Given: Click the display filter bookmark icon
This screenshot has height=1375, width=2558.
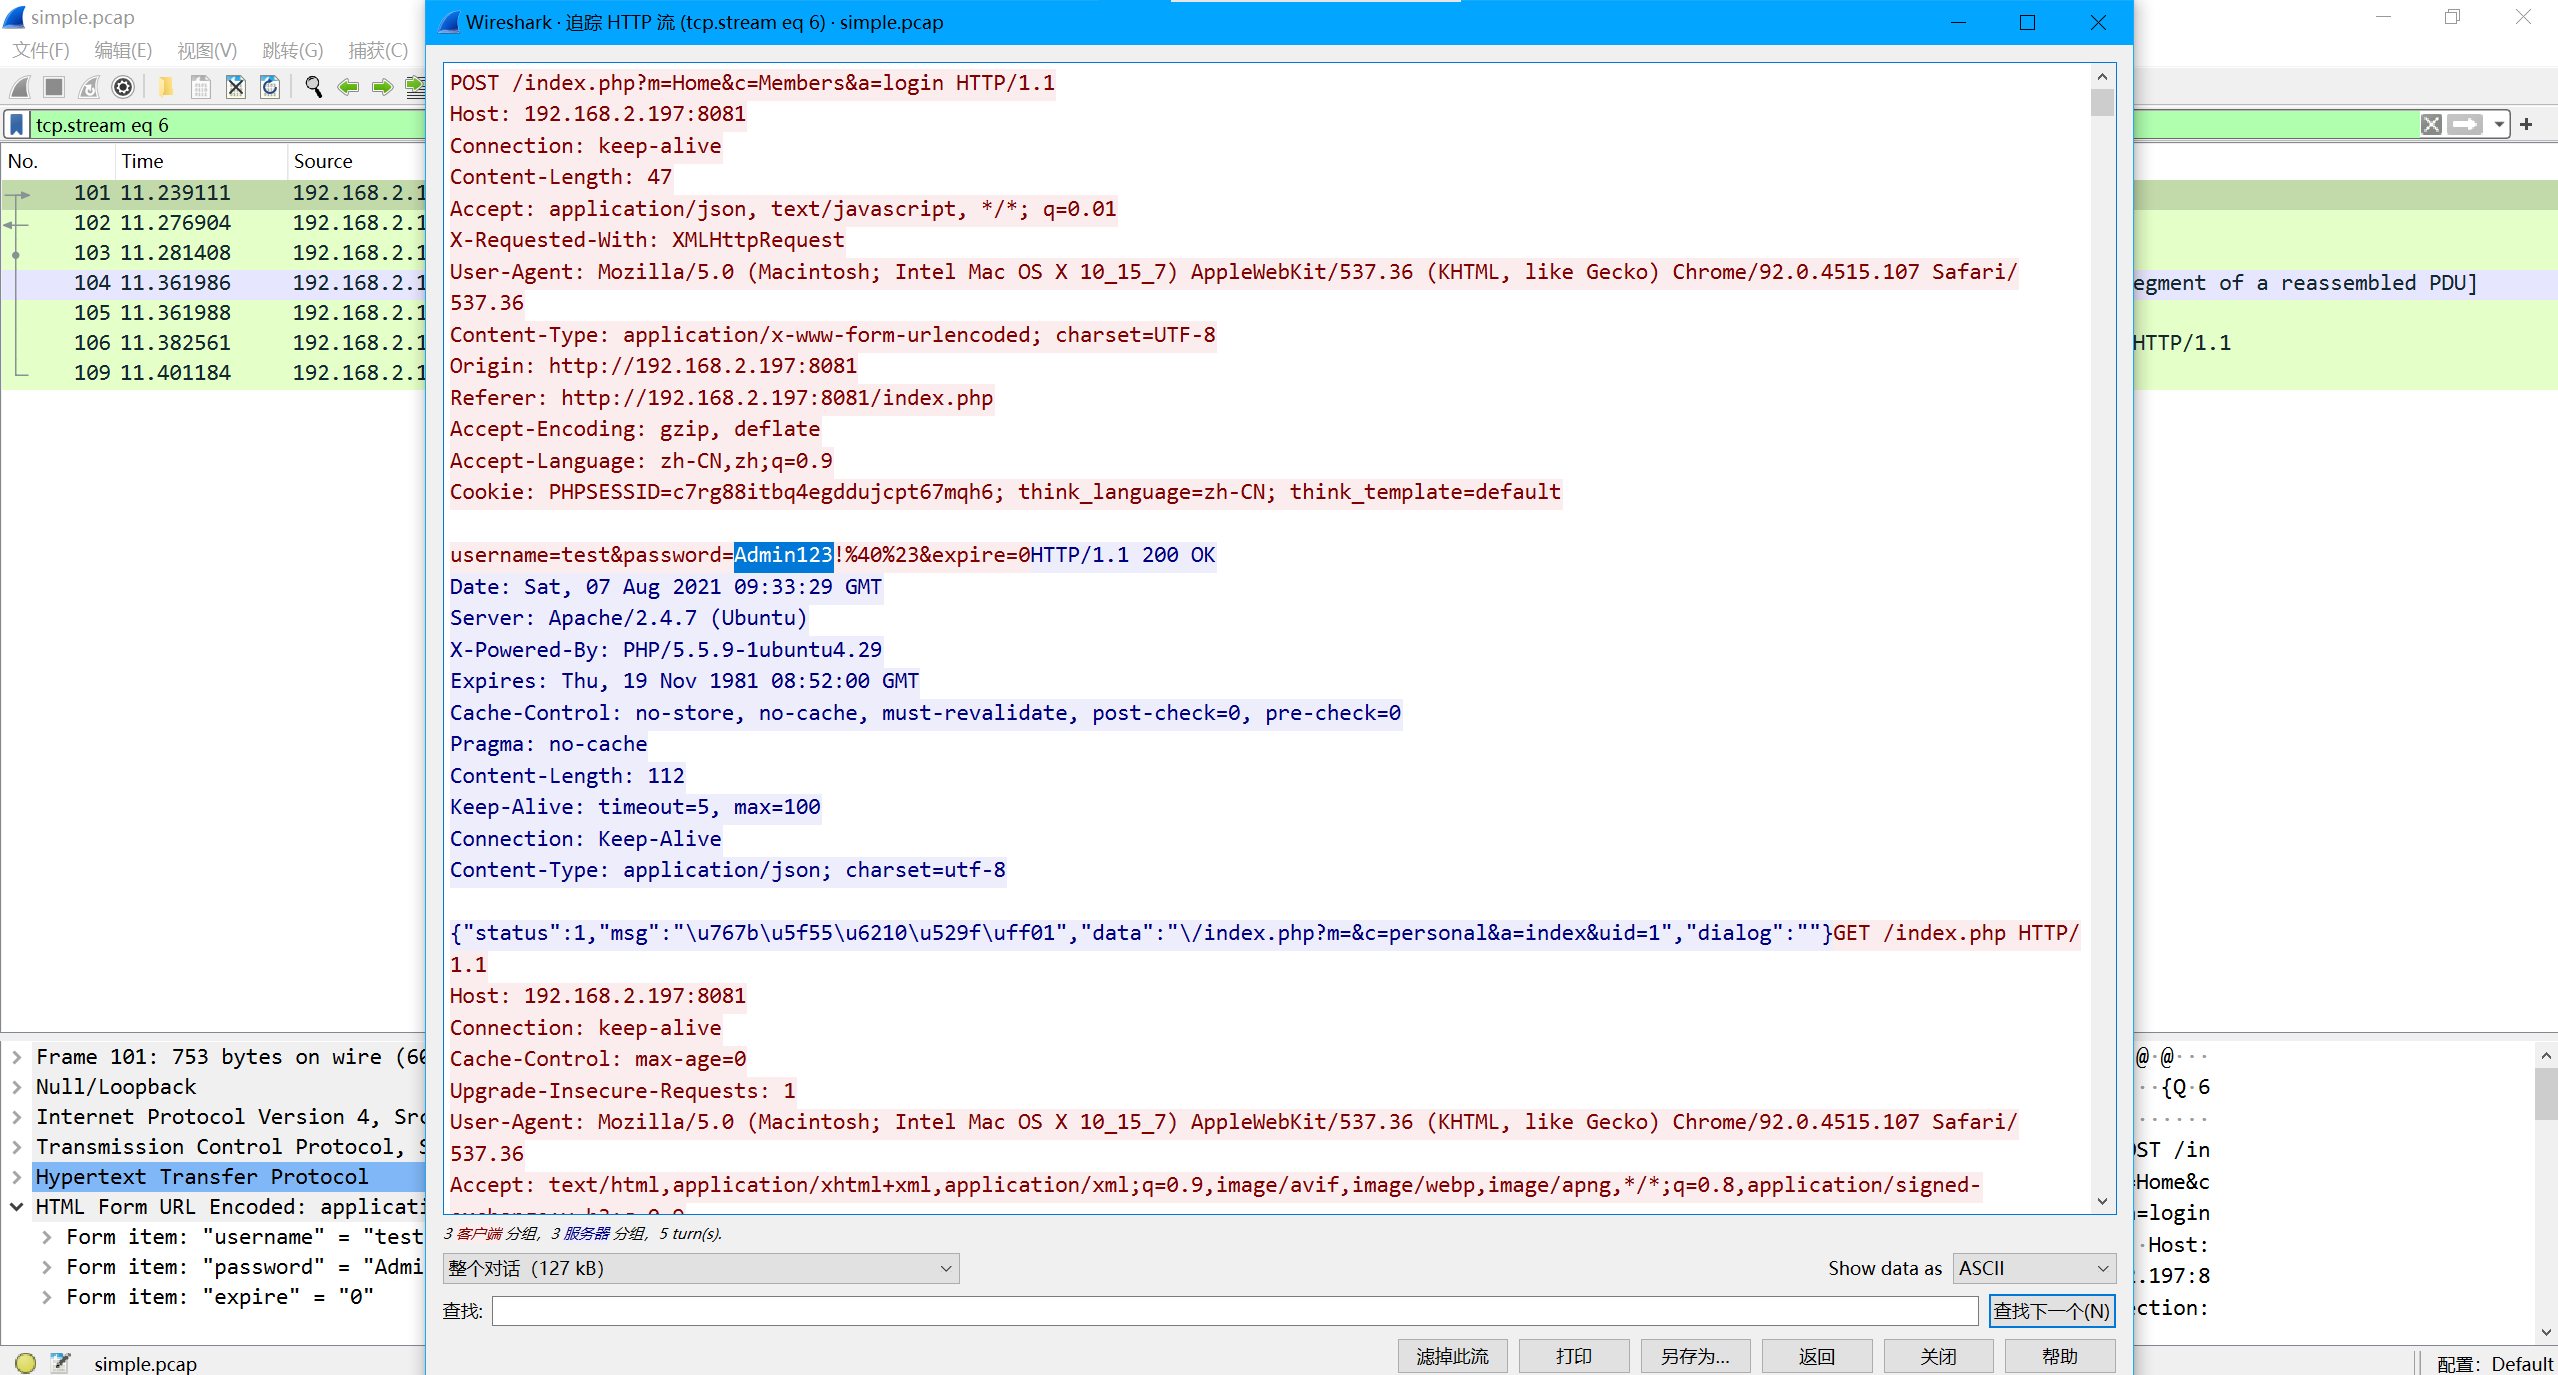Looking at the screenshot, I should (x=17, y=125).
